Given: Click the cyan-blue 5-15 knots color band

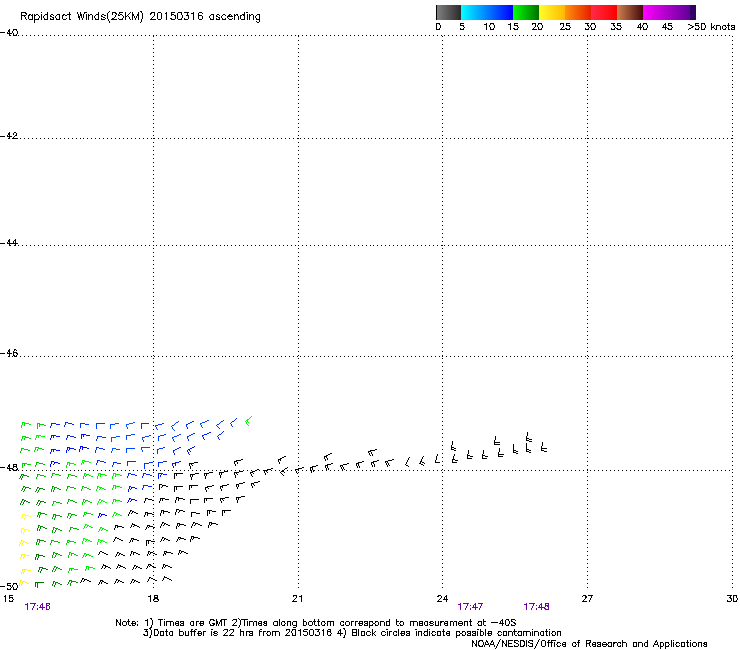Looking at the screenshot, I should point(487,12).
